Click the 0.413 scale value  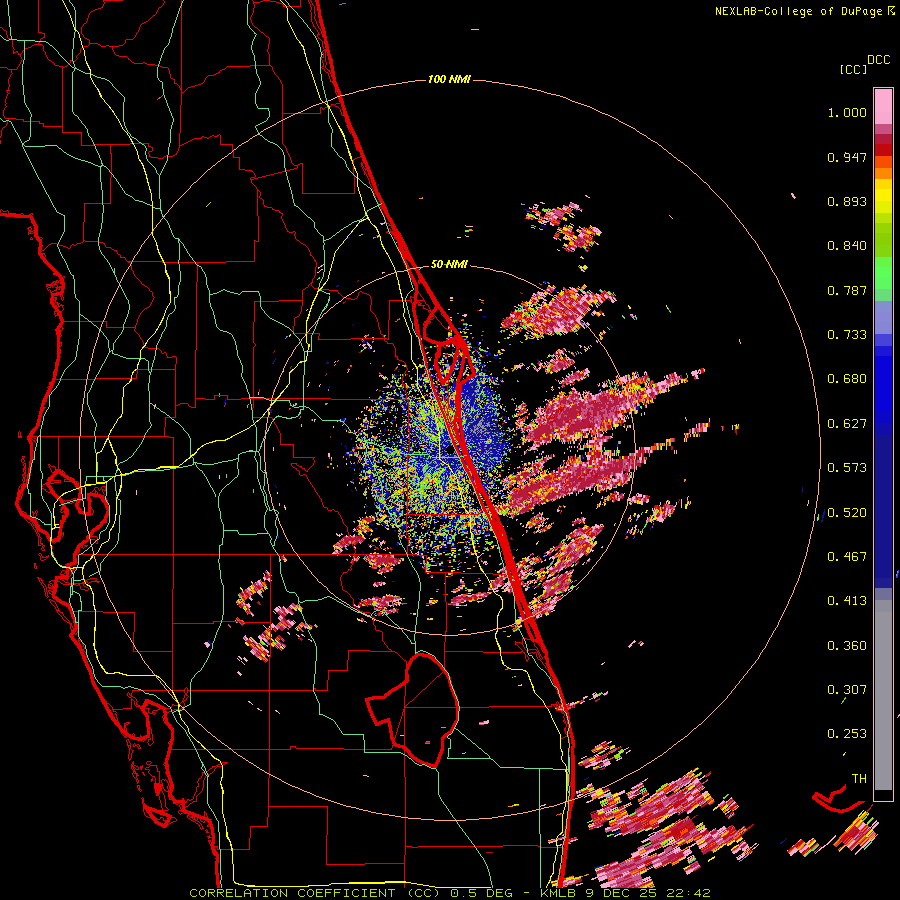(x=847, y=601)
